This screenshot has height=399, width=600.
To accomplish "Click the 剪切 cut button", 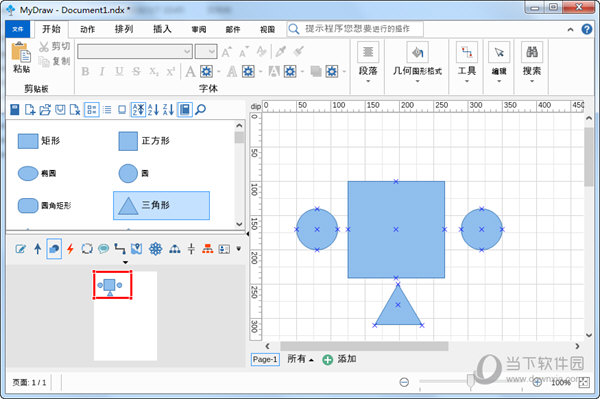I will [x=54, y=46].
